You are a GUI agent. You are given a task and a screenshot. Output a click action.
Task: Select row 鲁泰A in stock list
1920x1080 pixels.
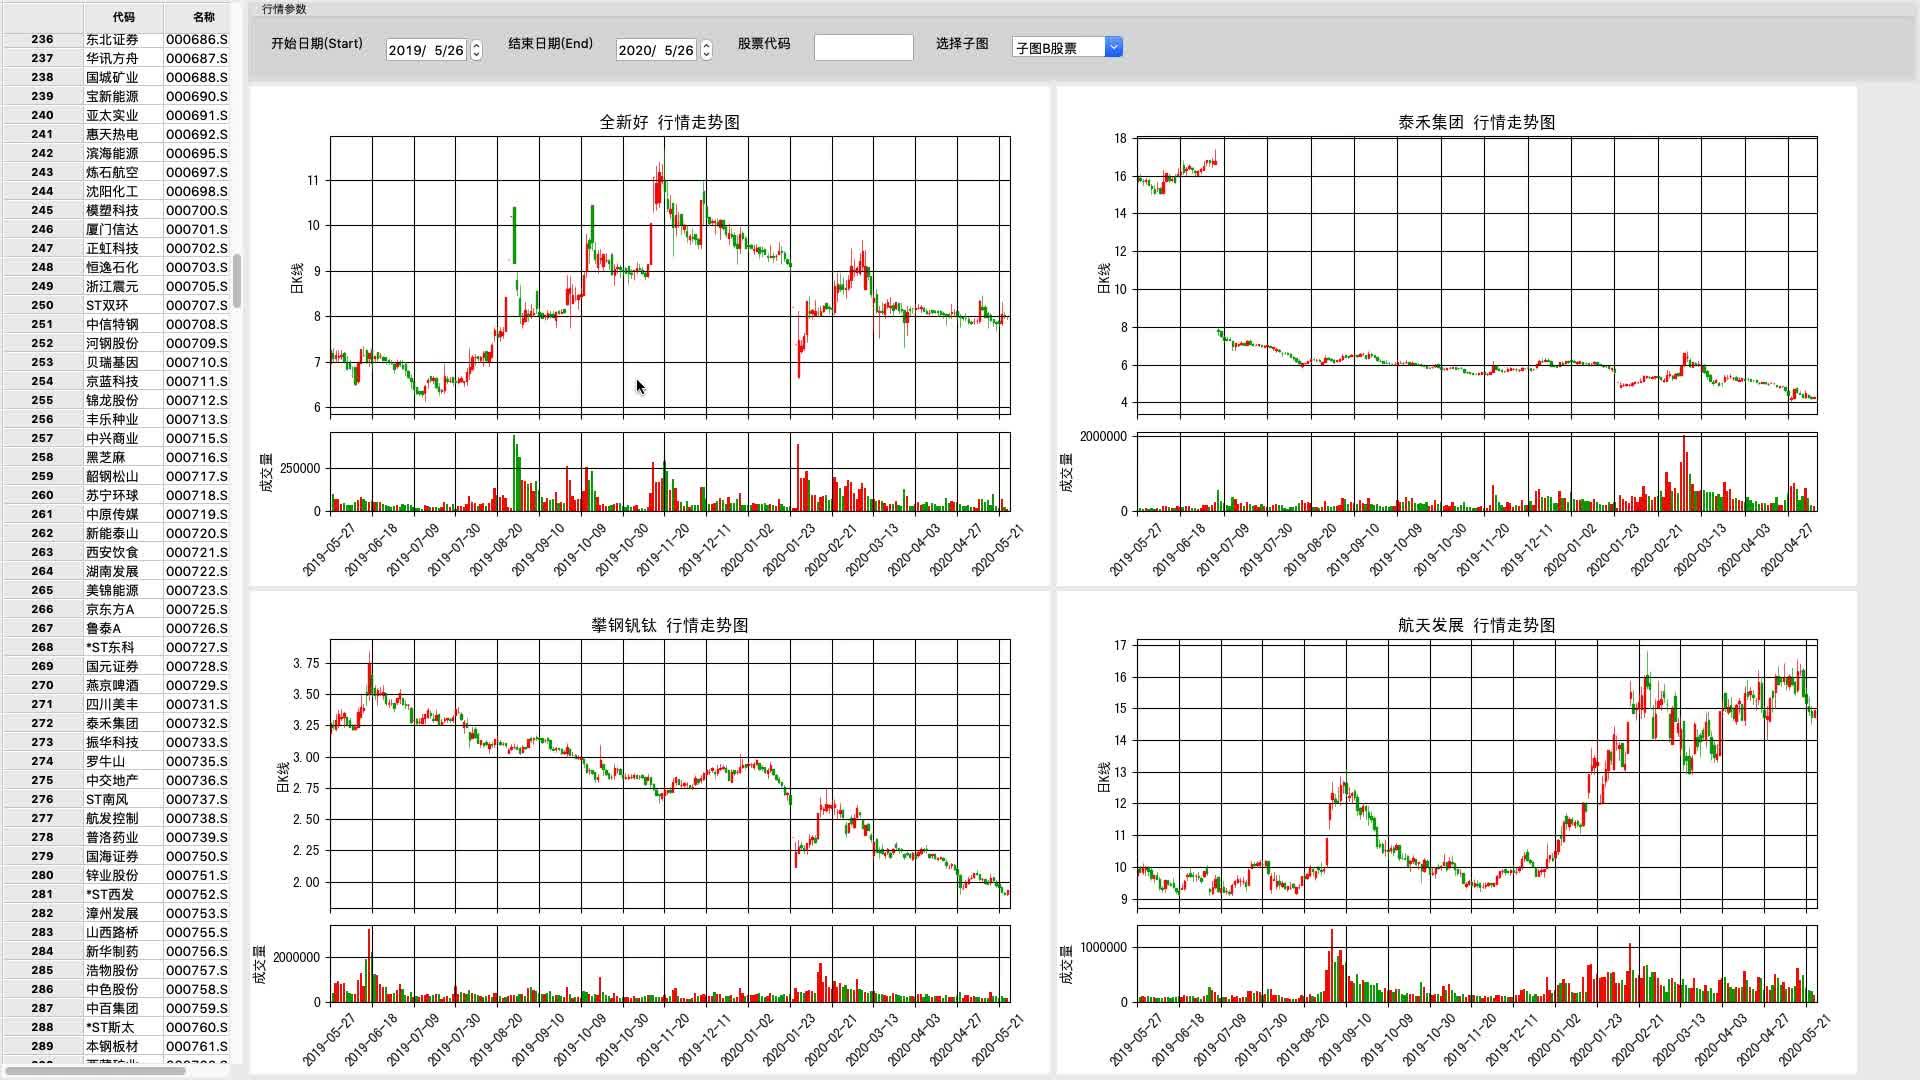coord(115,628)
